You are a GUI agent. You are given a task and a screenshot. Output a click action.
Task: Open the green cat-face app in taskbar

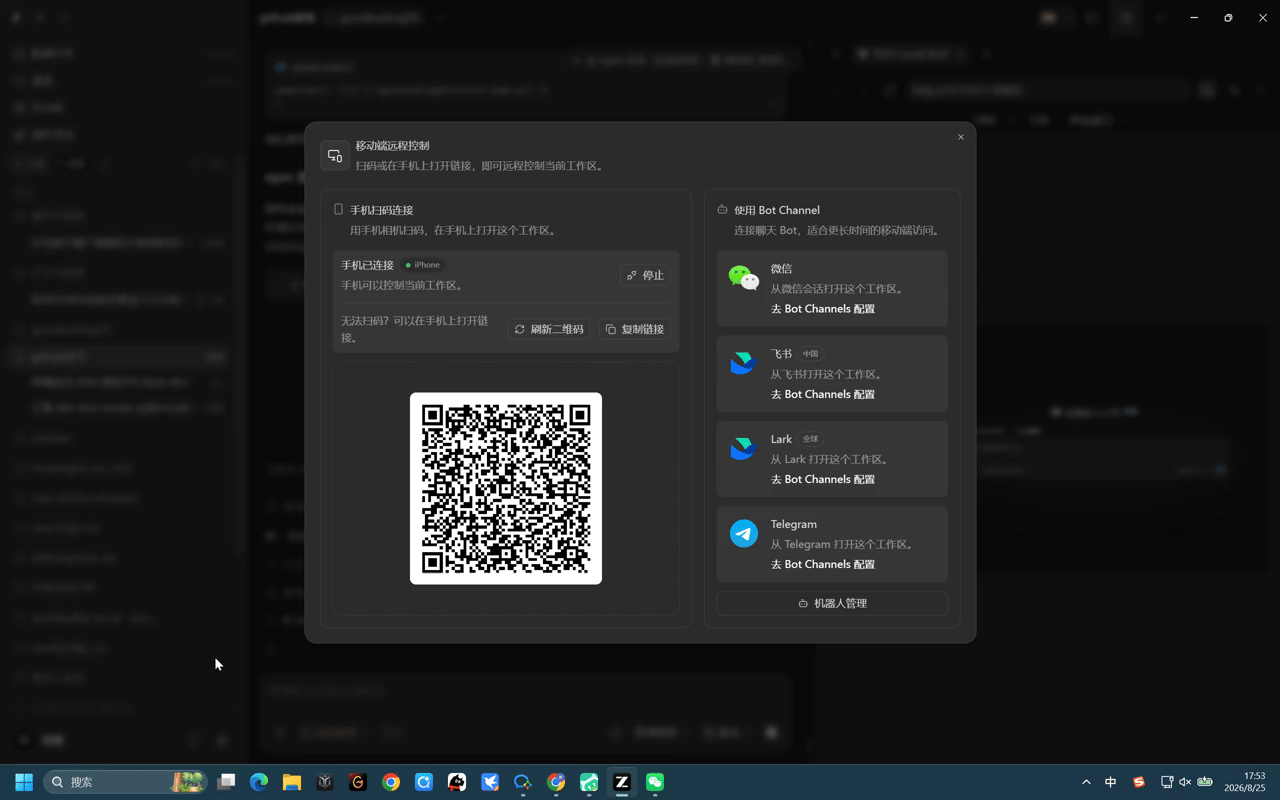click(589, 782)
